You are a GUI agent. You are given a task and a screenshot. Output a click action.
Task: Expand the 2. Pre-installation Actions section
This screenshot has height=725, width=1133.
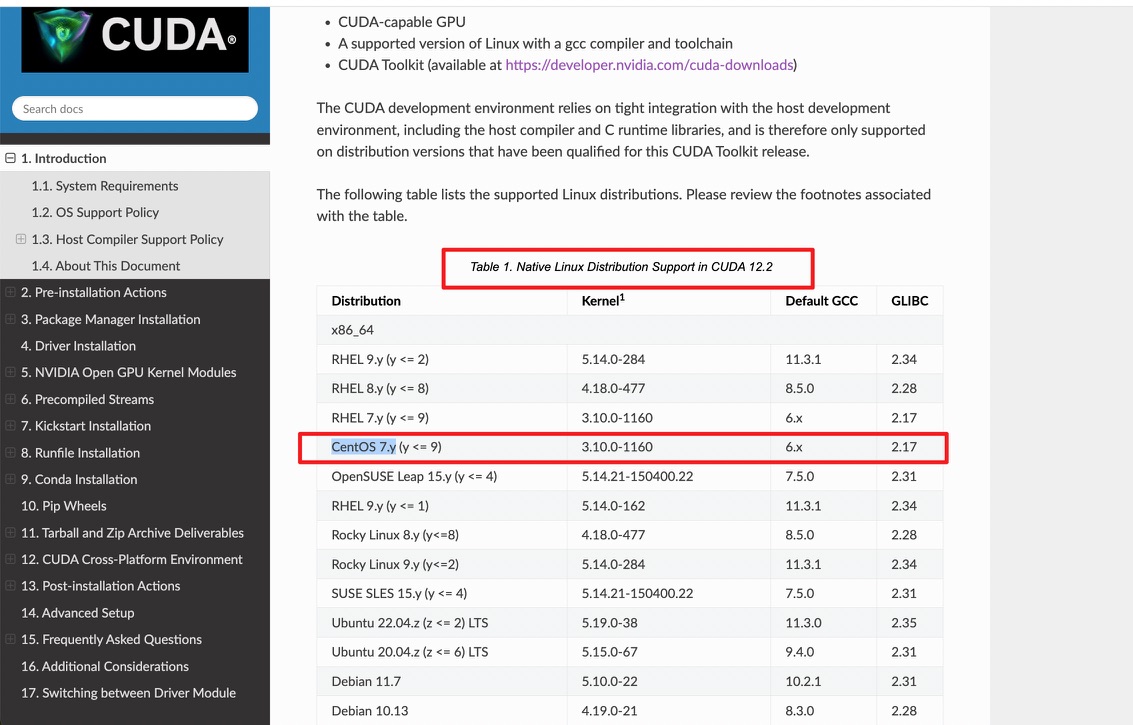[x=10, y=292]
